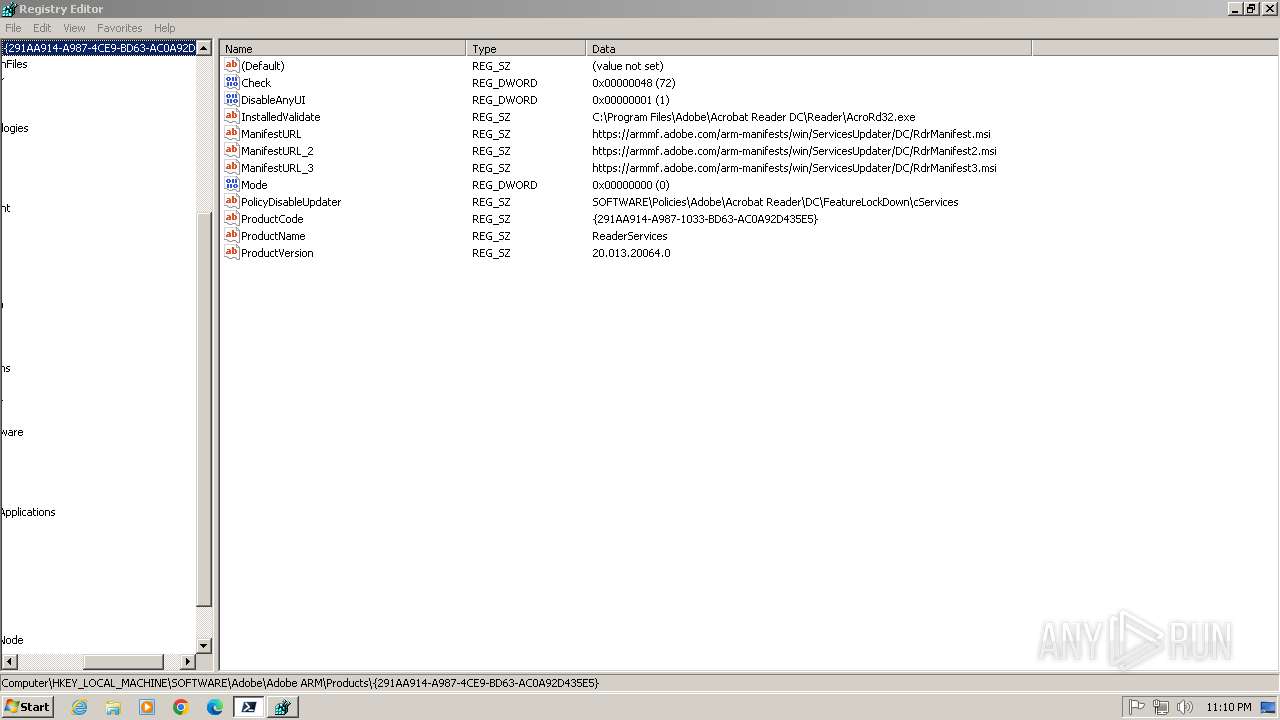
Task: Select the InstalledValidate value name
Action: tap(281, 117)
